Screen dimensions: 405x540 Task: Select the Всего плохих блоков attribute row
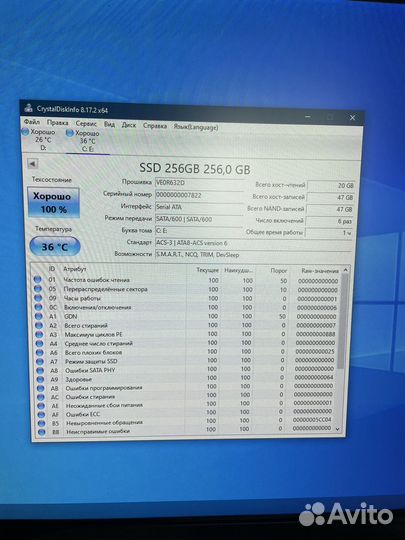[186, 352]
